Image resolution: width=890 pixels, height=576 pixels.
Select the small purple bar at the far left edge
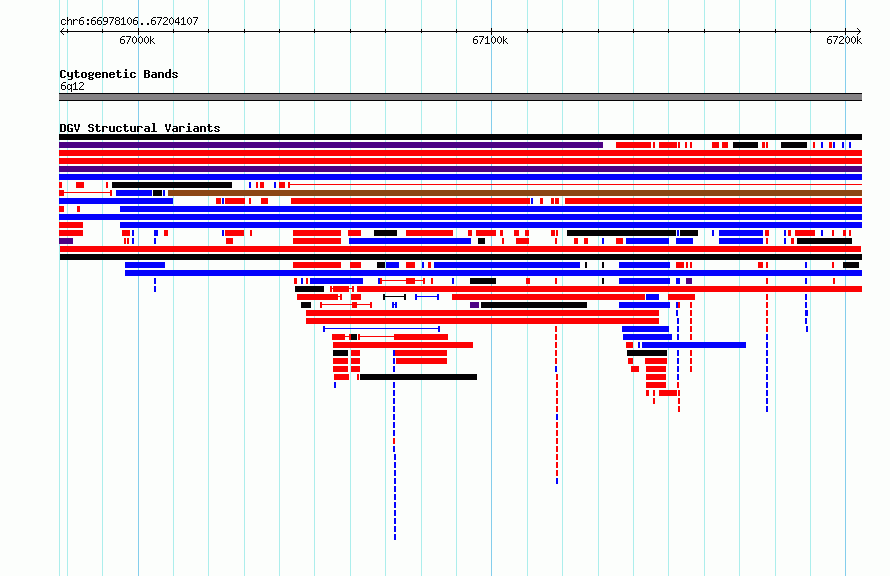tap(66, 241)
